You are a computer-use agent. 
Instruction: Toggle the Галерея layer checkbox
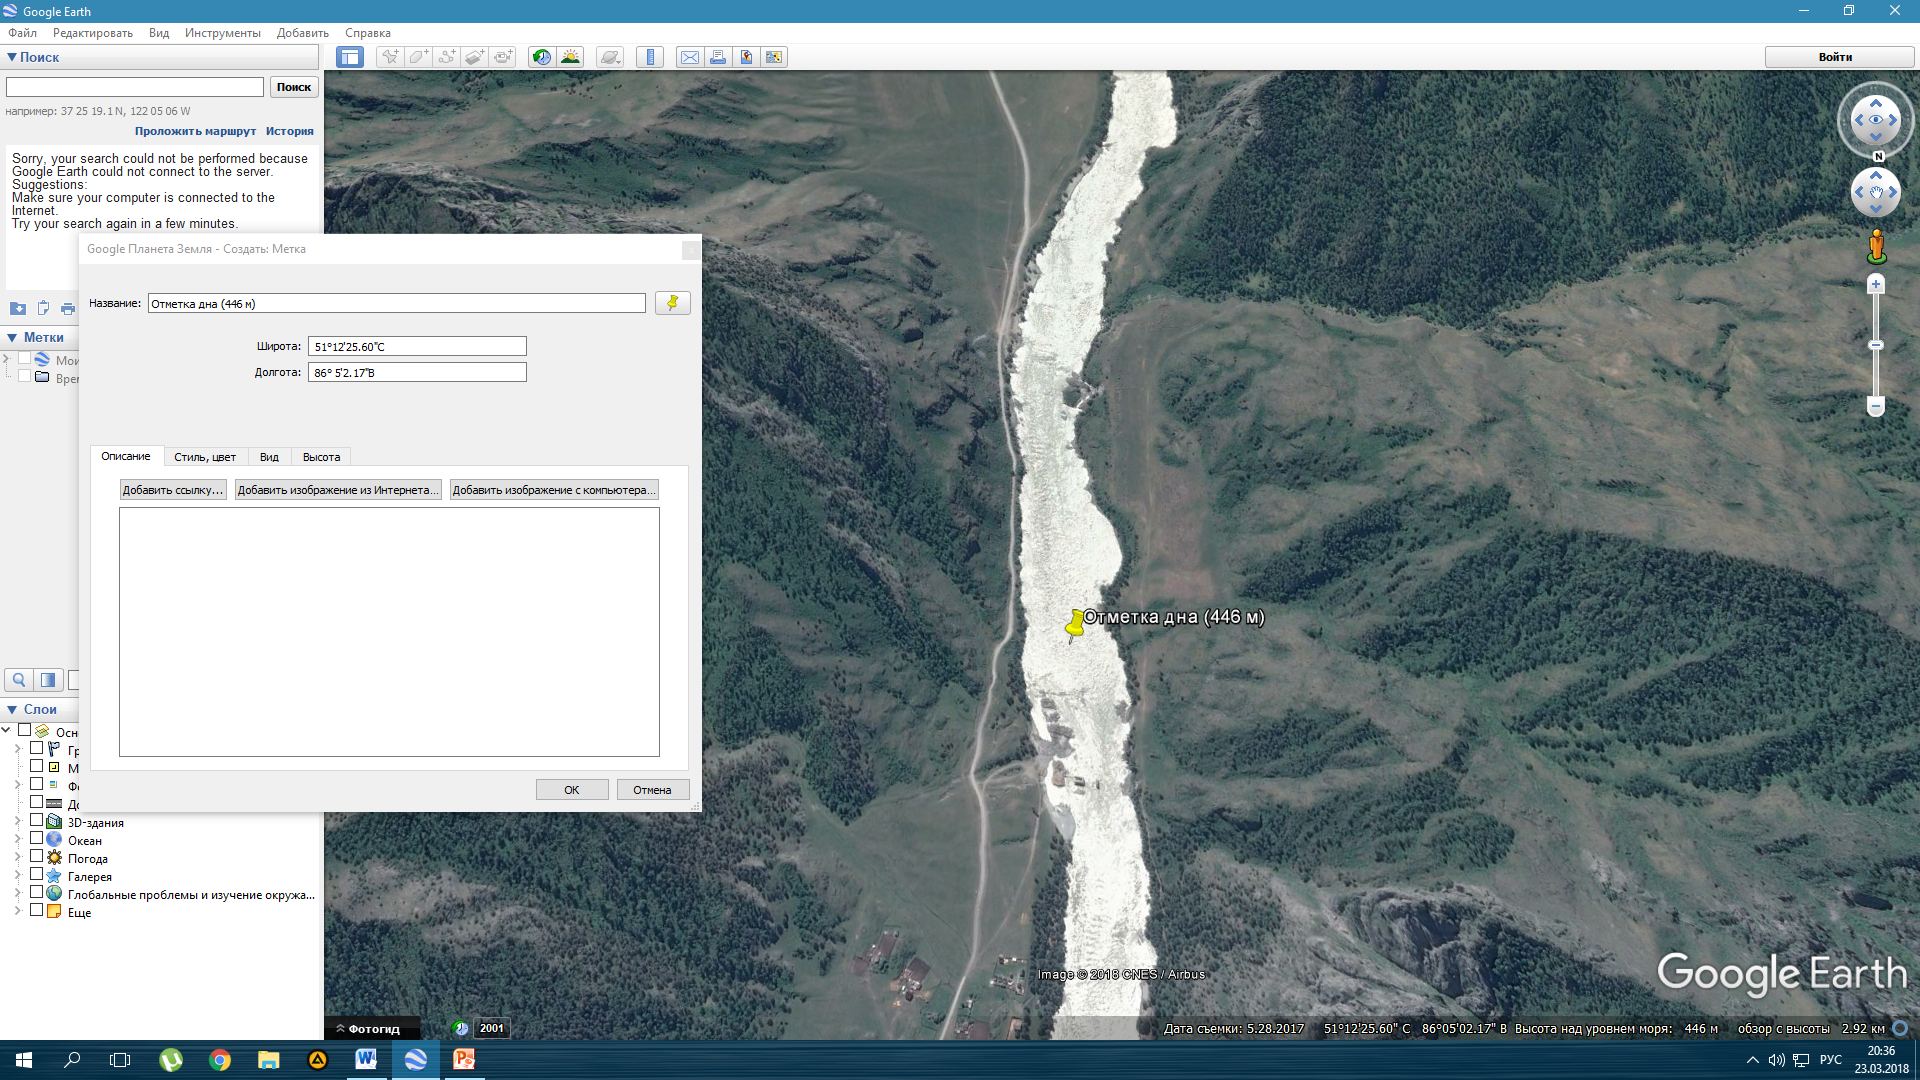click(36, 875)
